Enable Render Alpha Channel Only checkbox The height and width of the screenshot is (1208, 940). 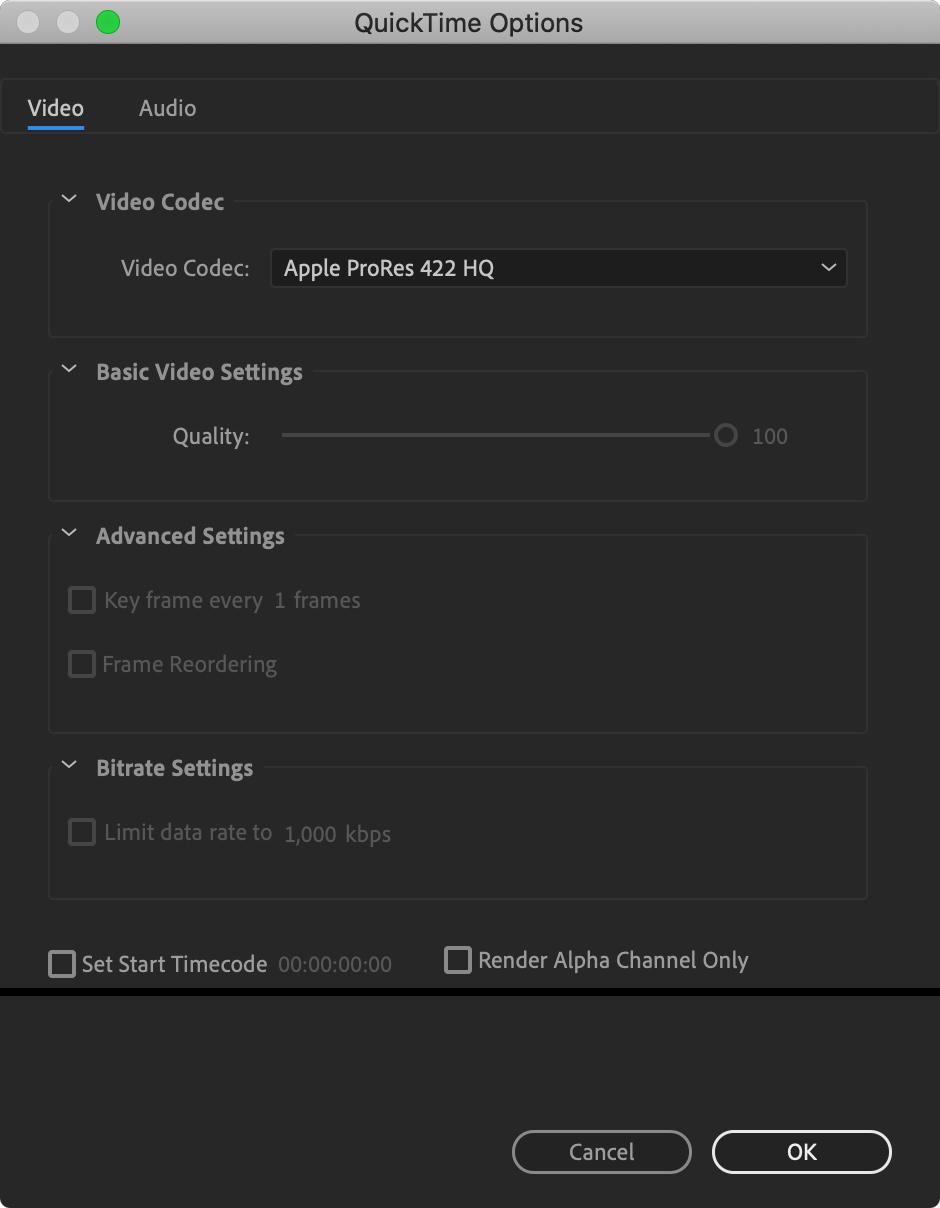[458, 960]
